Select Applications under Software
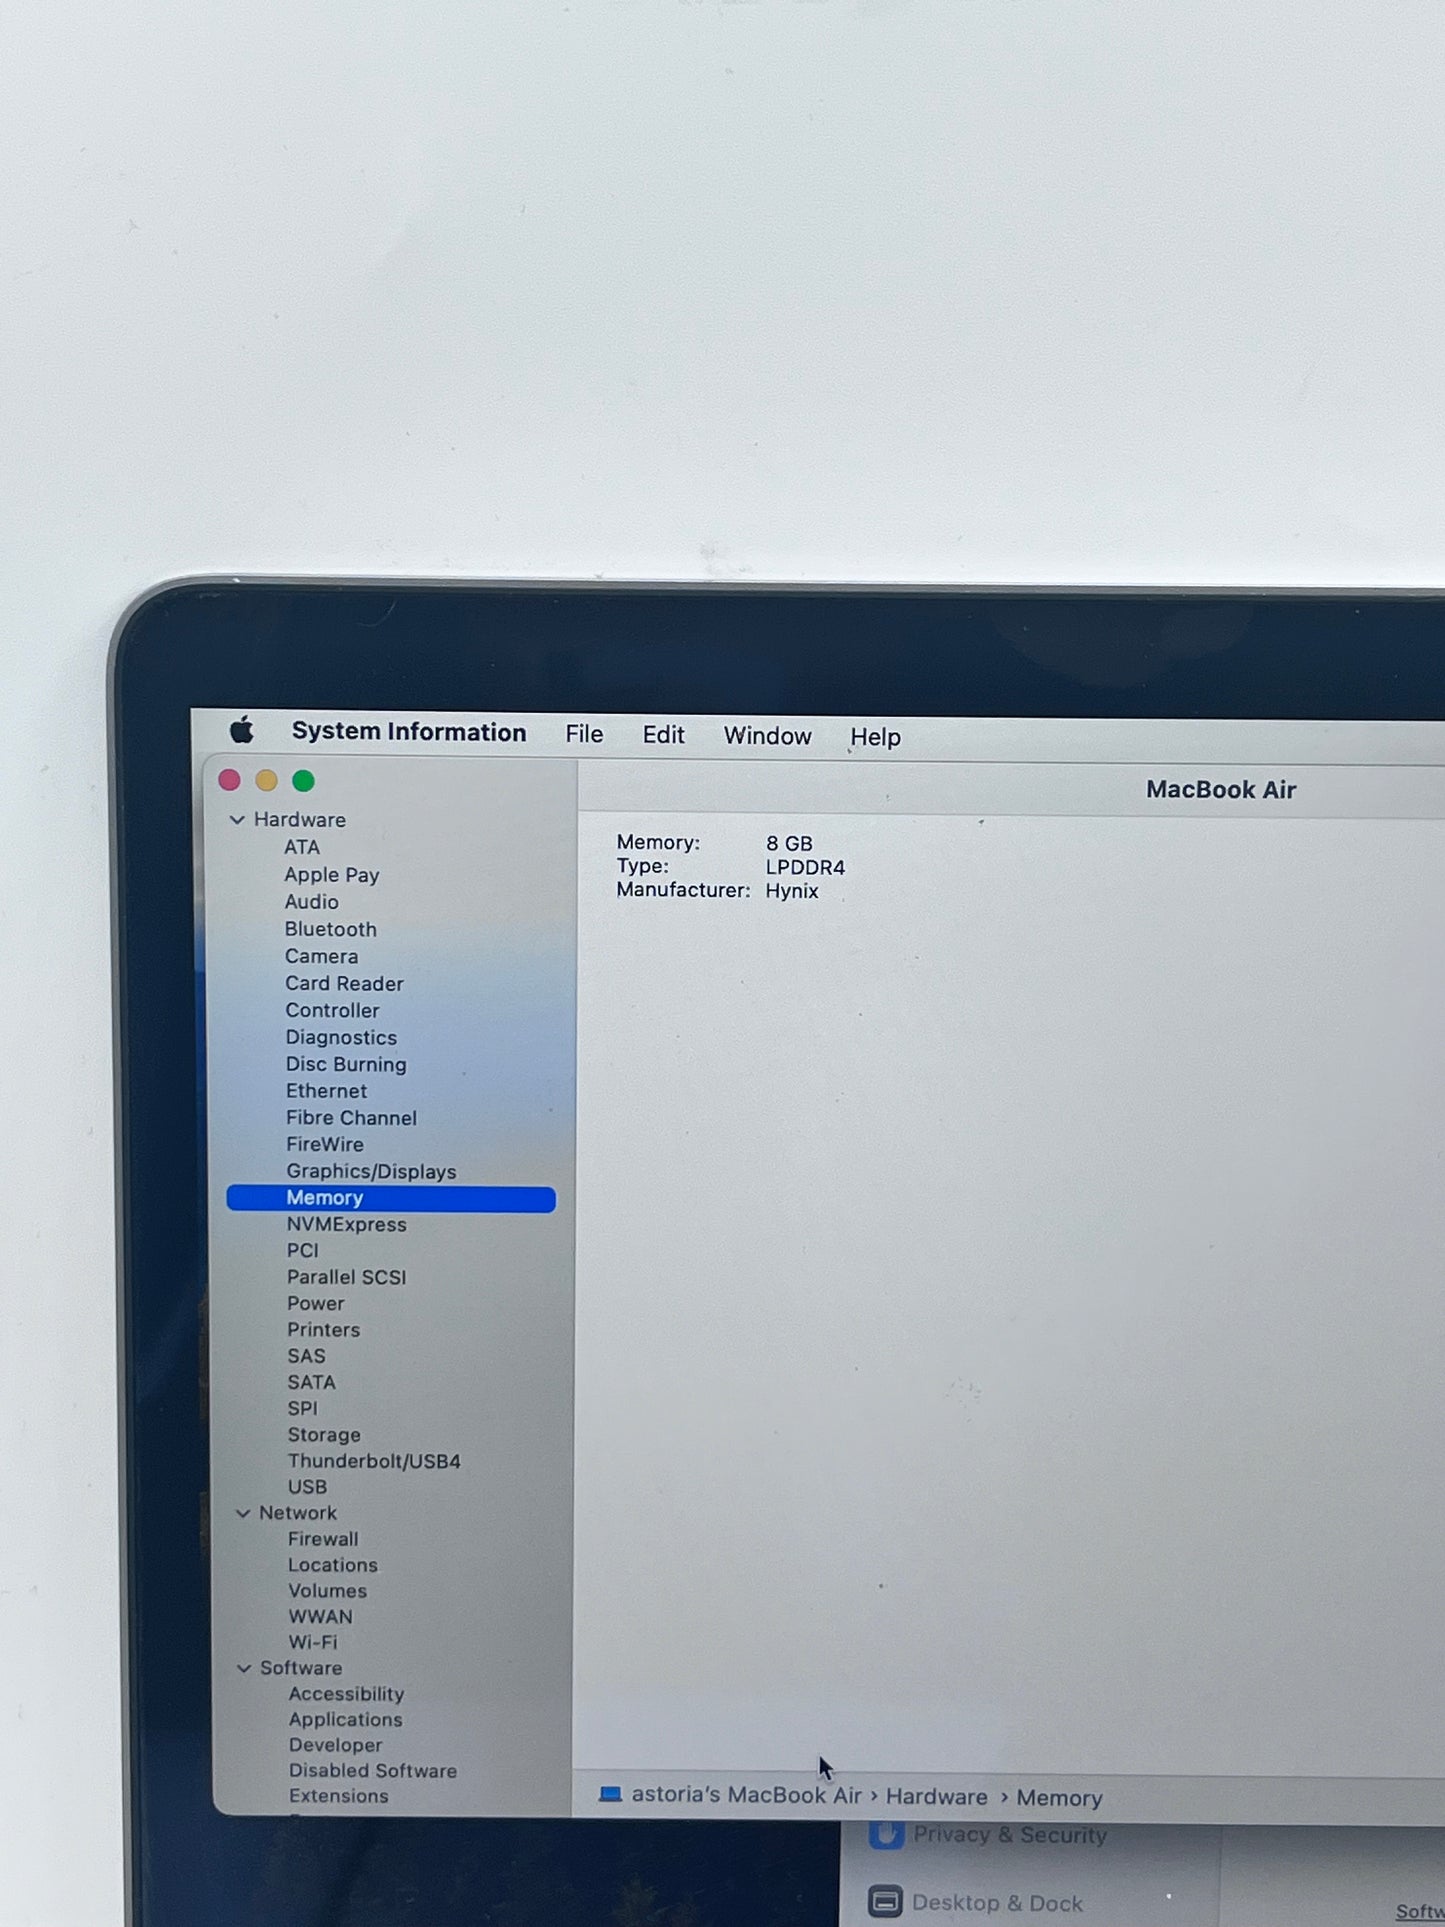1445x1927 pixels. point(346,1720)
